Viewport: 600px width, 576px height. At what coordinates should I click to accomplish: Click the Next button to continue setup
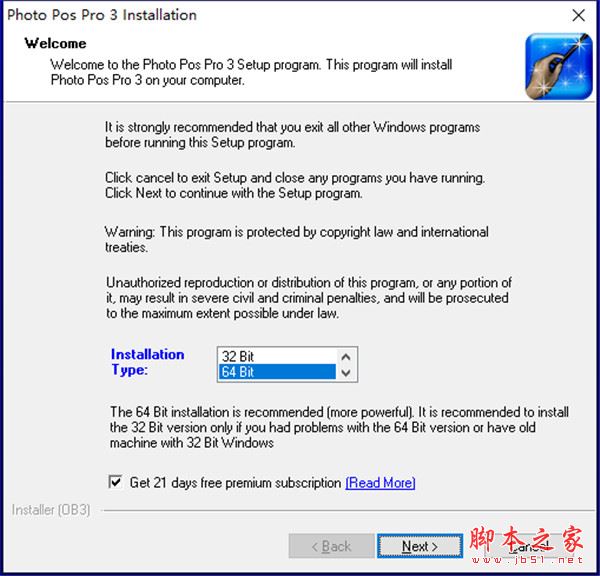point(419,546)
